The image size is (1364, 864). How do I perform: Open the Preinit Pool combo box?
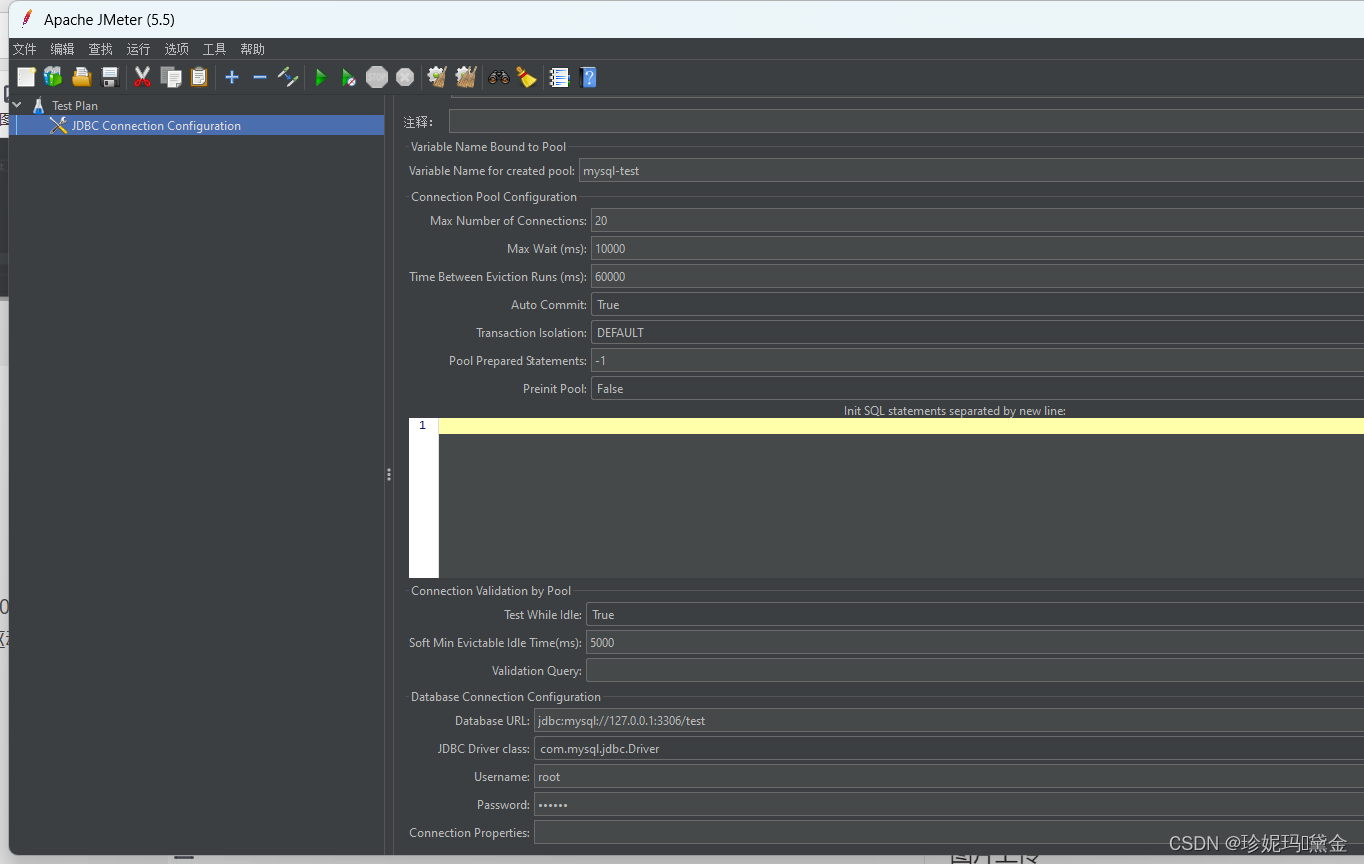(x=977, y=388)
